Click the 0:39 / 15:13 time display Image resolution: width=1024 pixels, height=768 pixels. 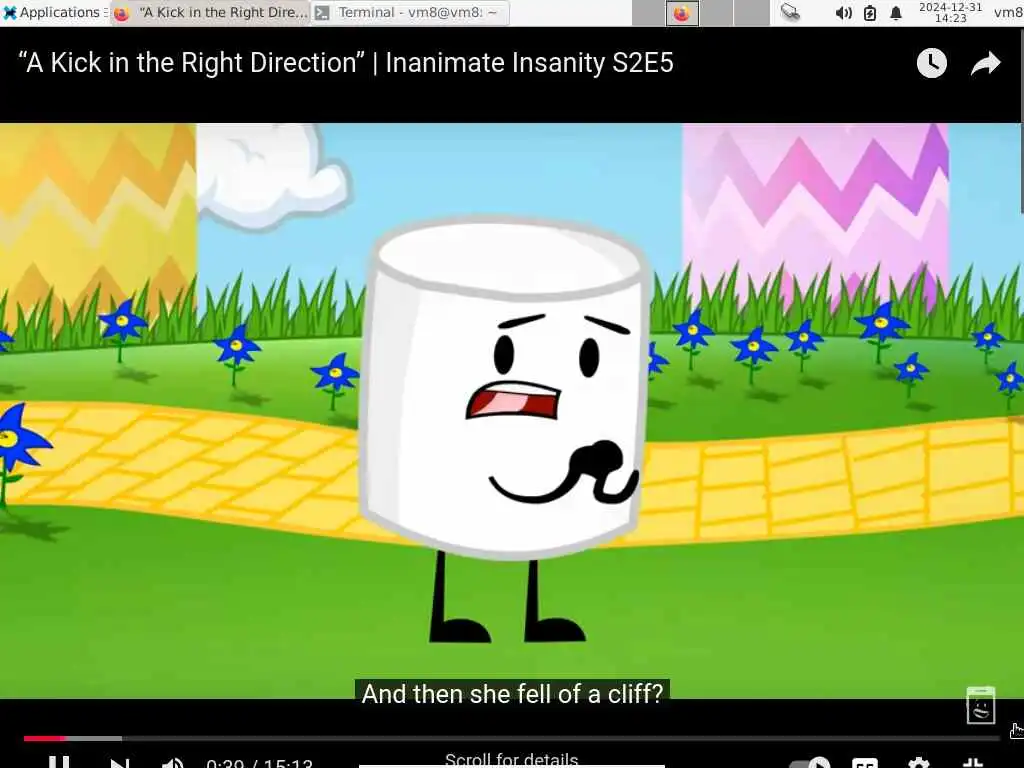point(259,763)
